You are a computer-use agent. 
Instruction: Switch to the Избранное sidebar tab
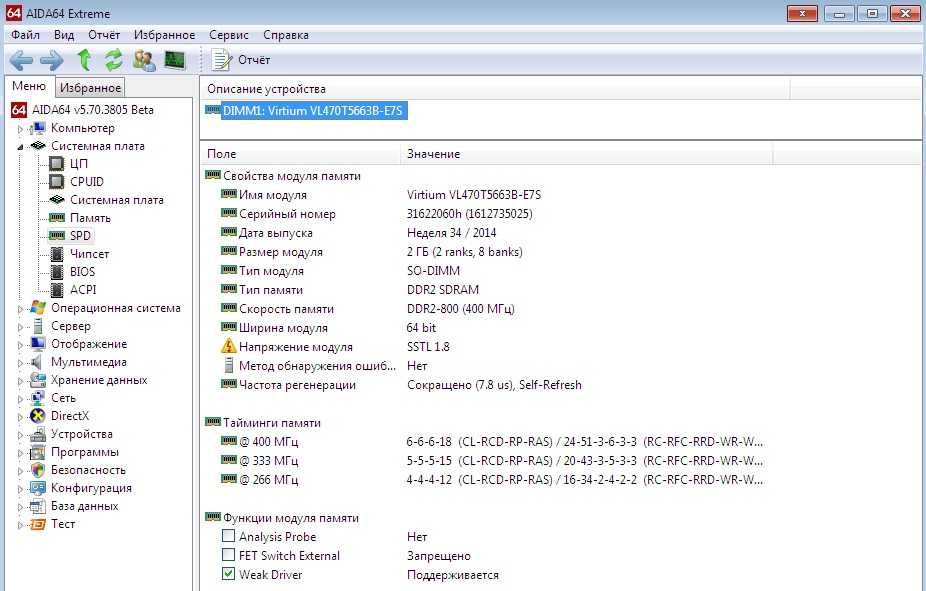pos(90,88)
